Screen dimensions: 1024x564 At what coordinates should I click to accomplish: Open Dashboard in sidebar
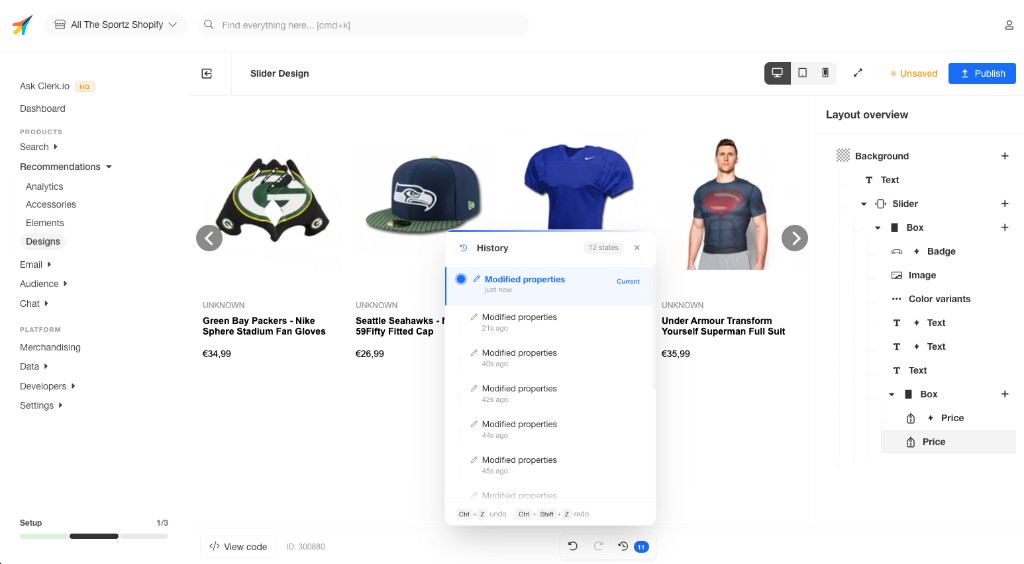42,108
